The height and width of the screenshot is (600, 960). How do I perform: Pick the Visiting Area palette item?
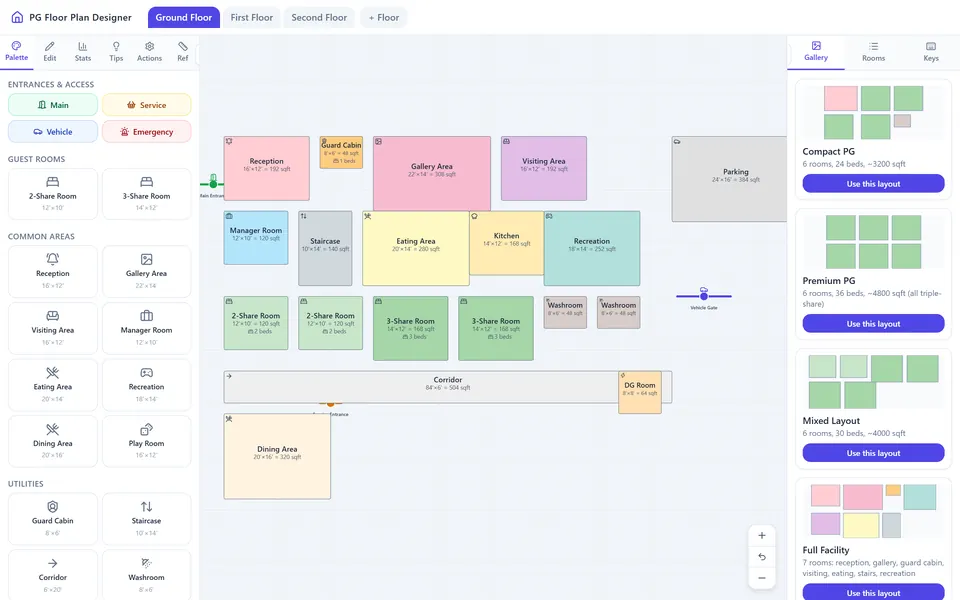point(53,328)
